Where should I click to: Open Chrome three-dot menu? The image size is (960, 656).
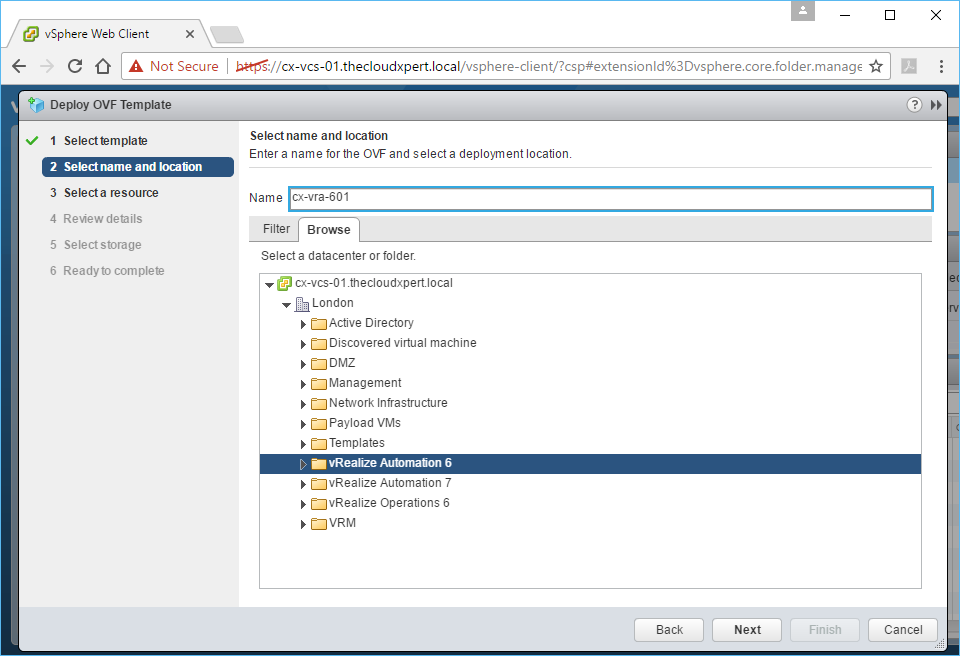pos(941,66)
